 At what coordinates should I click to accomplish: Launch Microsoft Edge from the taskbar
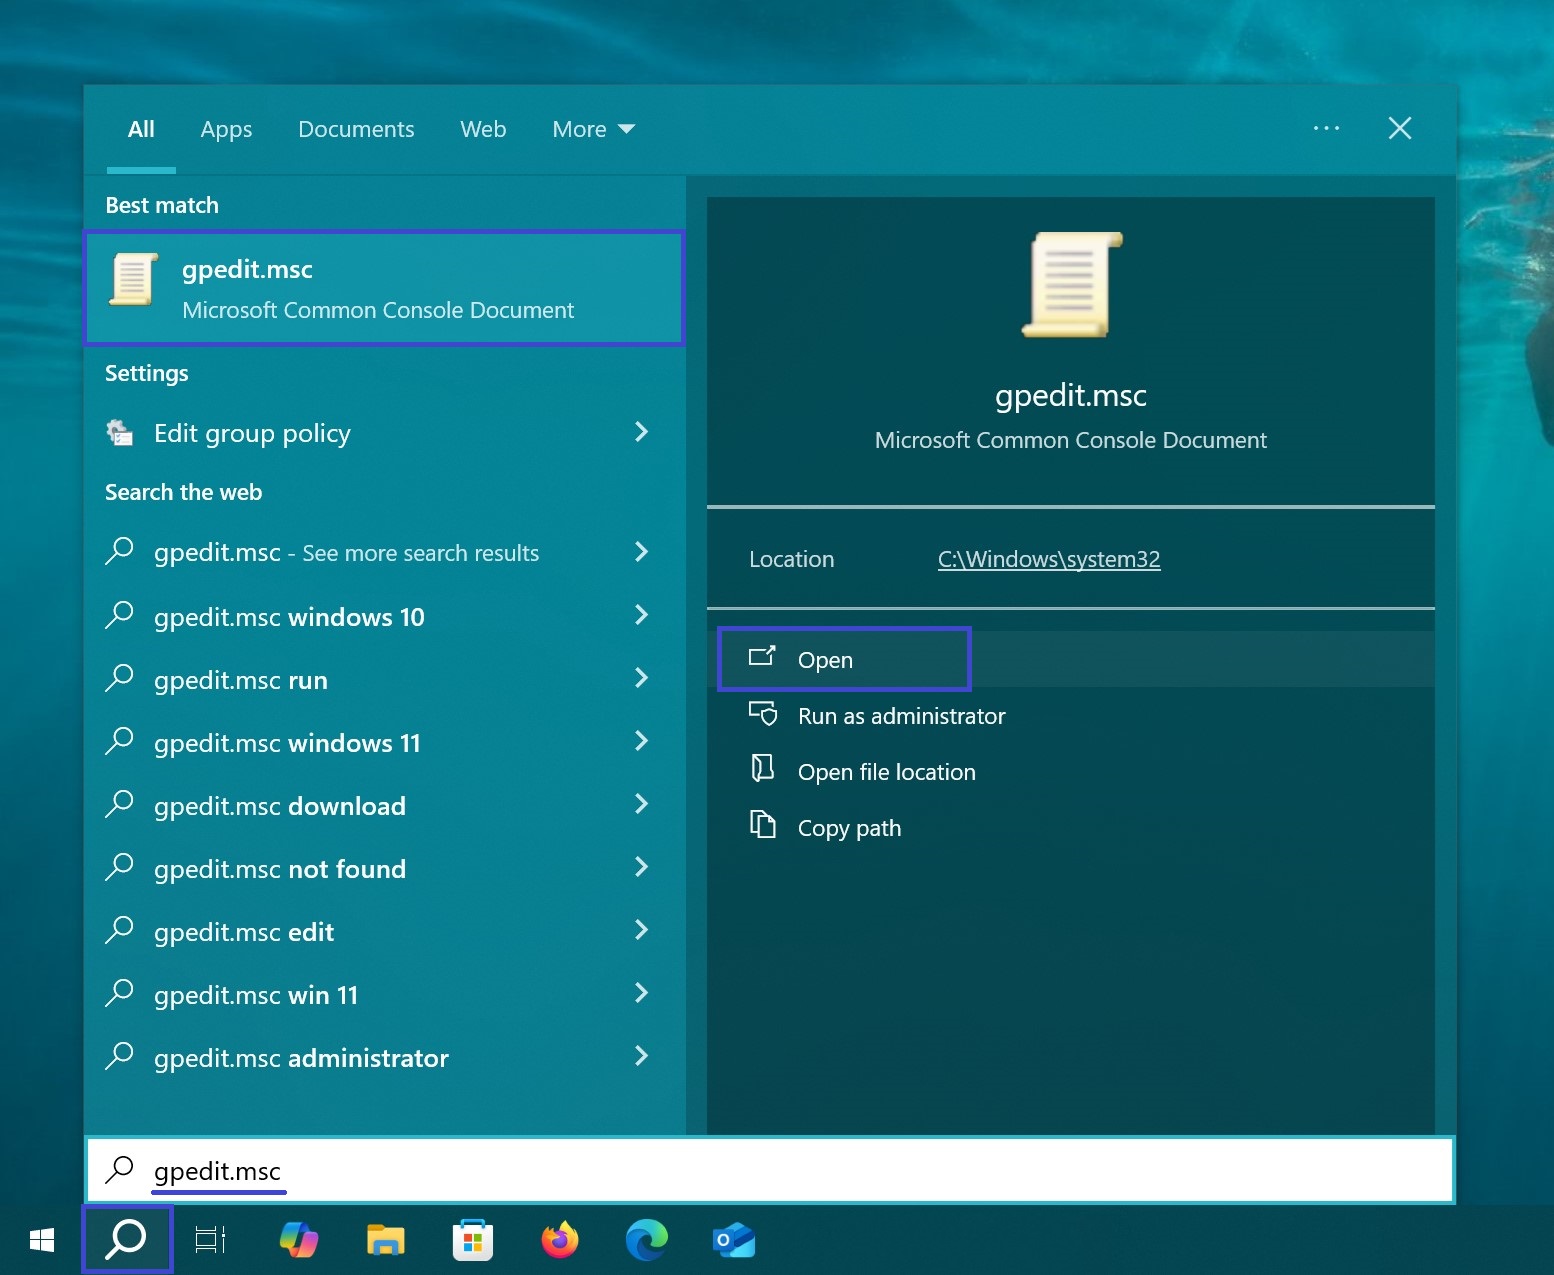click(x=647, y=1240)
